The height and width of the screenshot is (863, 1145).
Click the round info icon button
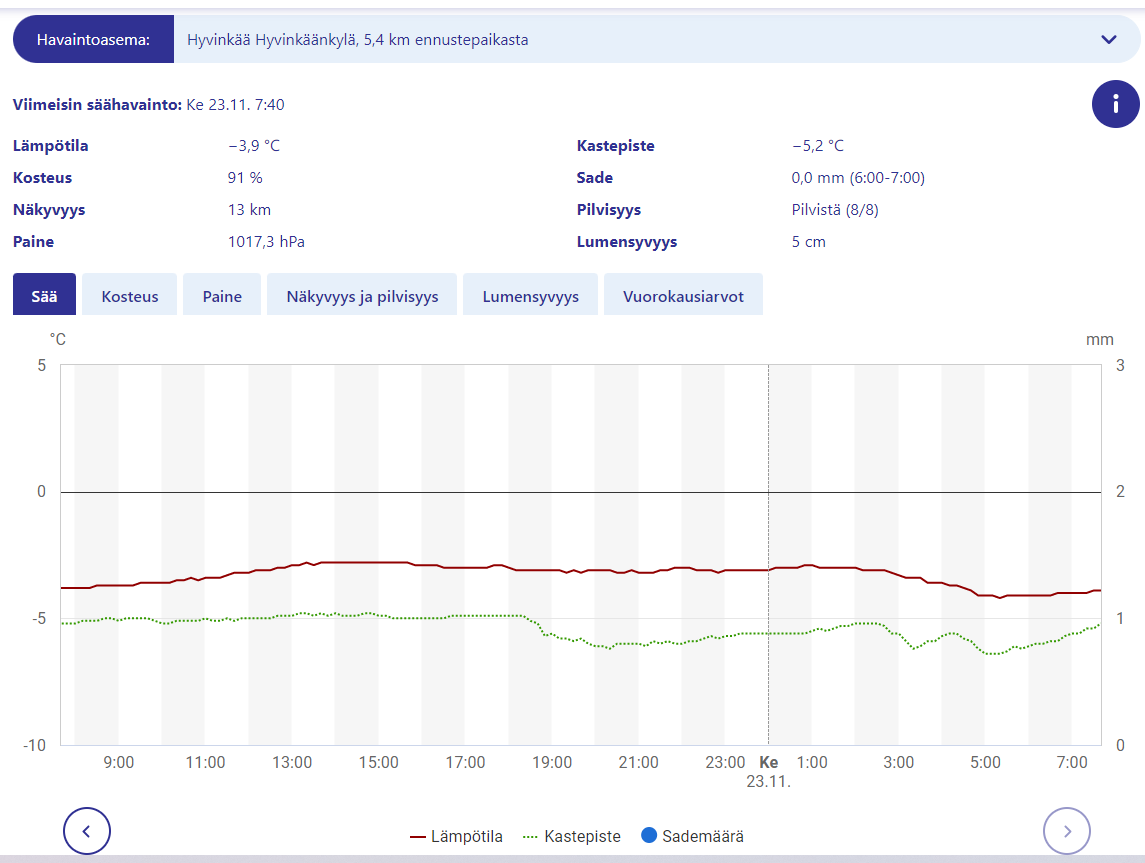point(1115,104)
